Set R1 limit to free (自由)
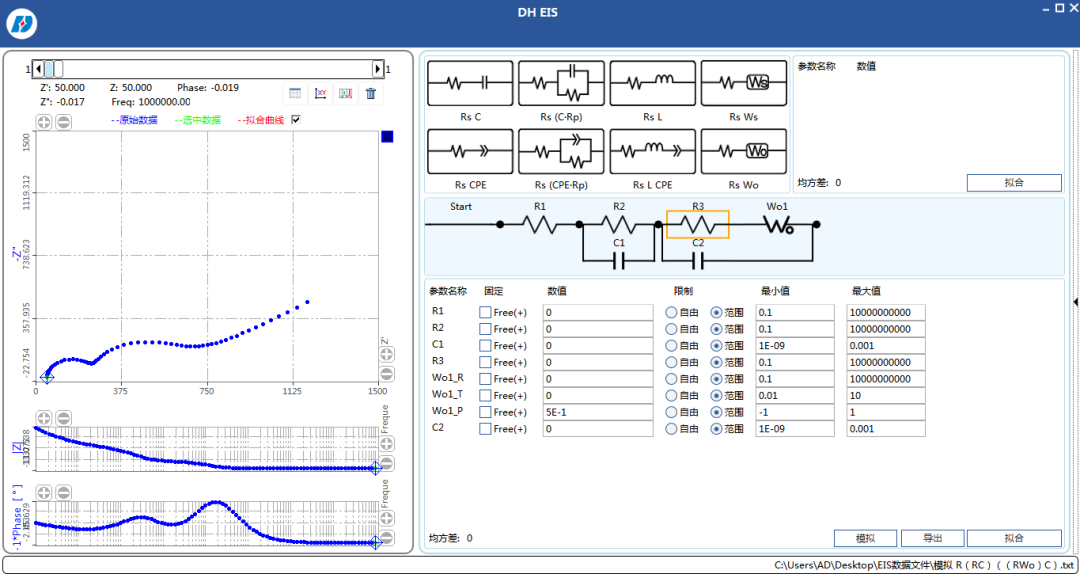 click(671, 312)
